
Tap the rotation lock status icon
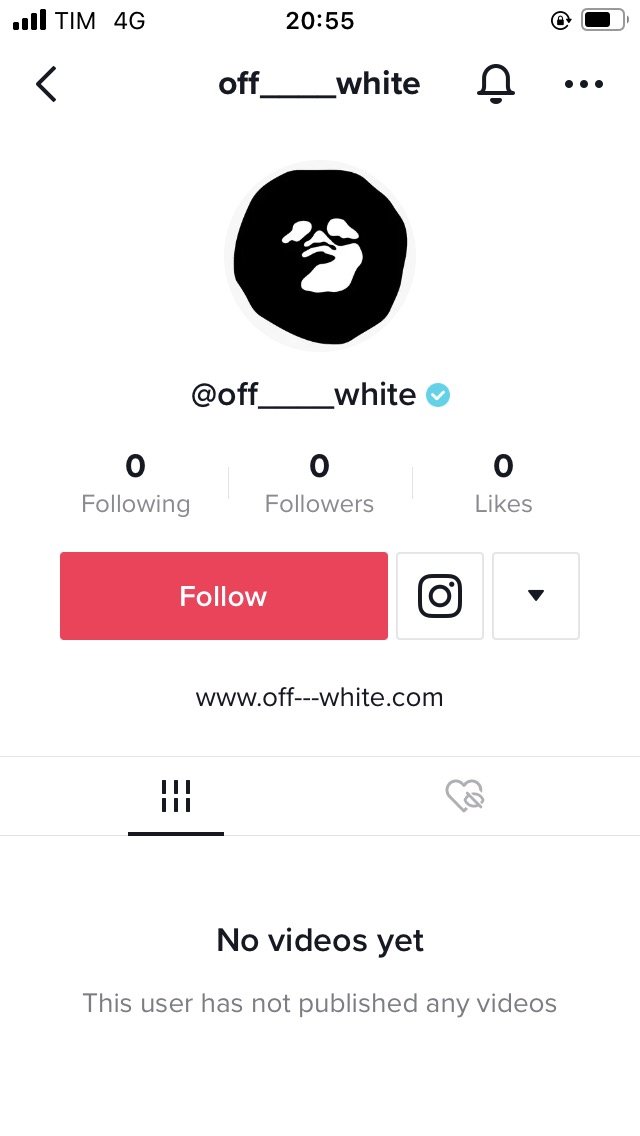coord(560,20)
